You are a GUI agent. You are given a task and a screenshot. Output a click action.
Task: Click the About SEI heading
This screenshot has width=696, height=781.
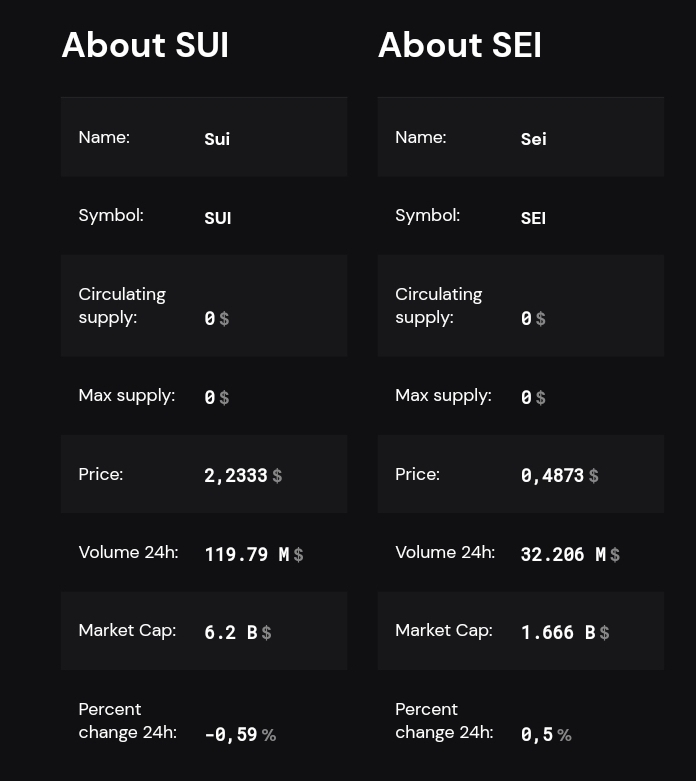pos(459,45)
